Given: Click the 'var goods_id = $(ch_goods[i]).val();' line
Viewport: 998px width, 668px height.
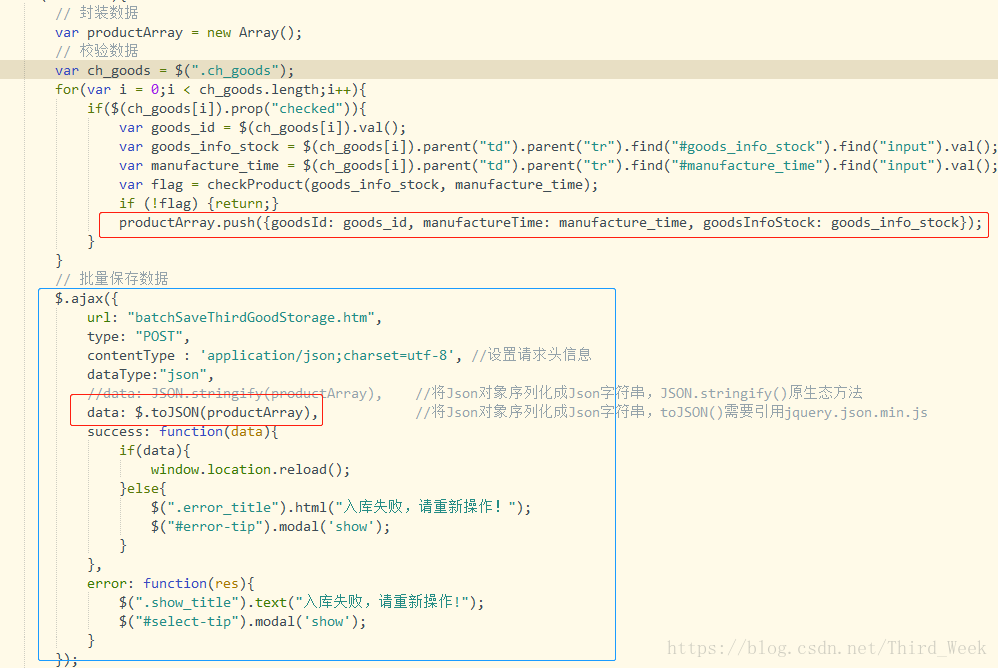Looking at the screenshot, I should [x=262, y=128].
